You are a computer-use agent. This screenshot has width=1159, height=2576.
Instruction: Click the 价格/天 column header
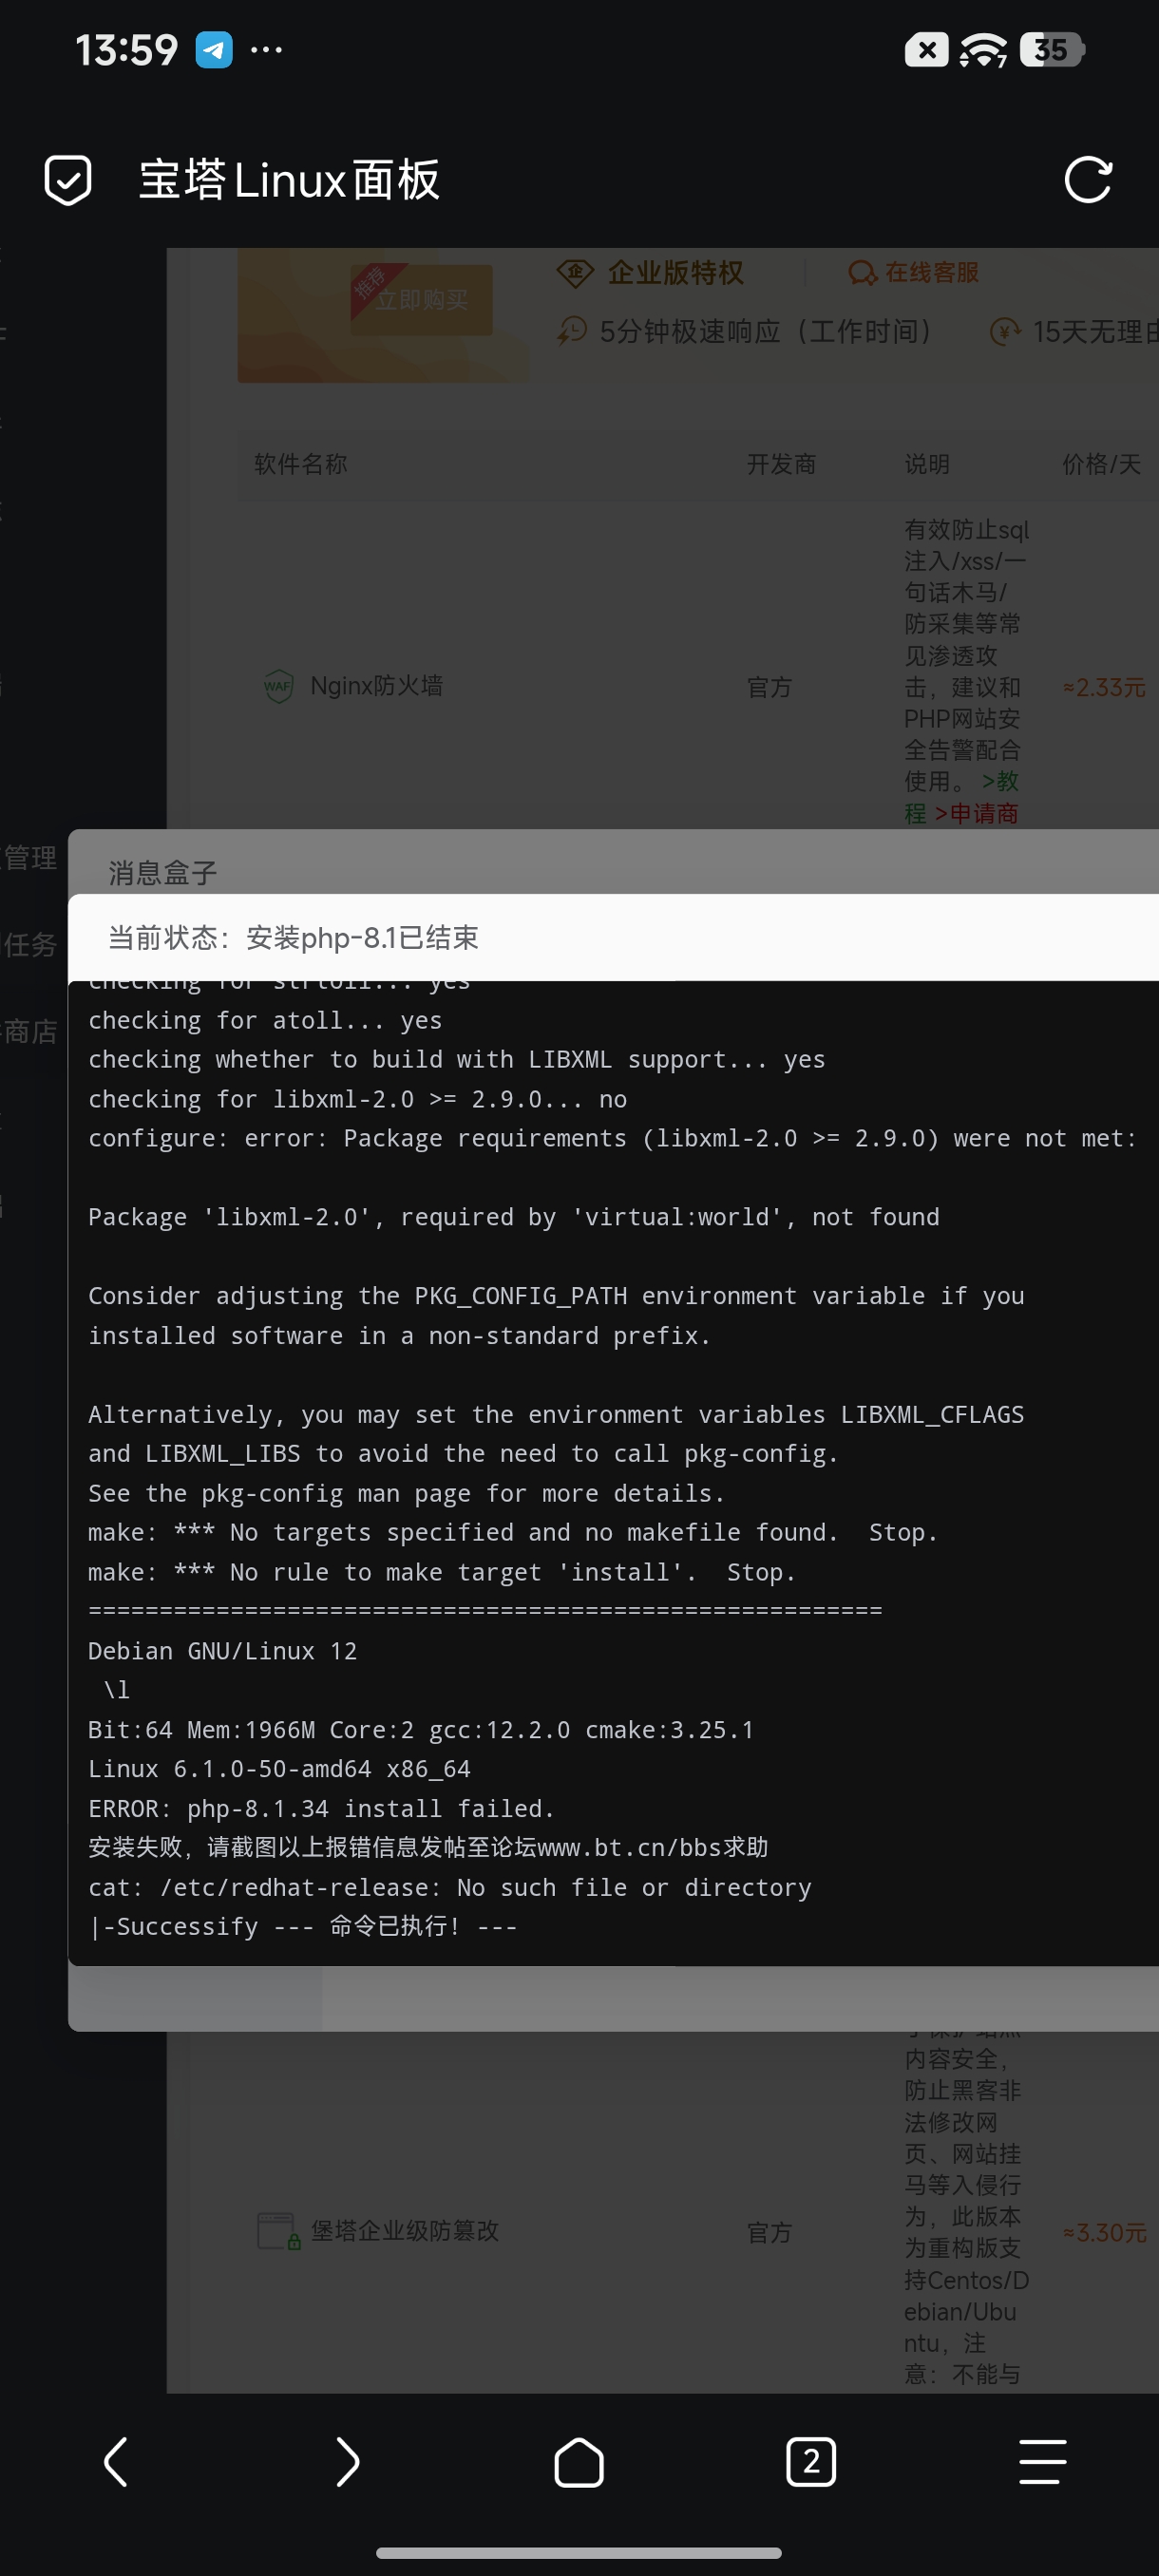(x=1101, y=464)
